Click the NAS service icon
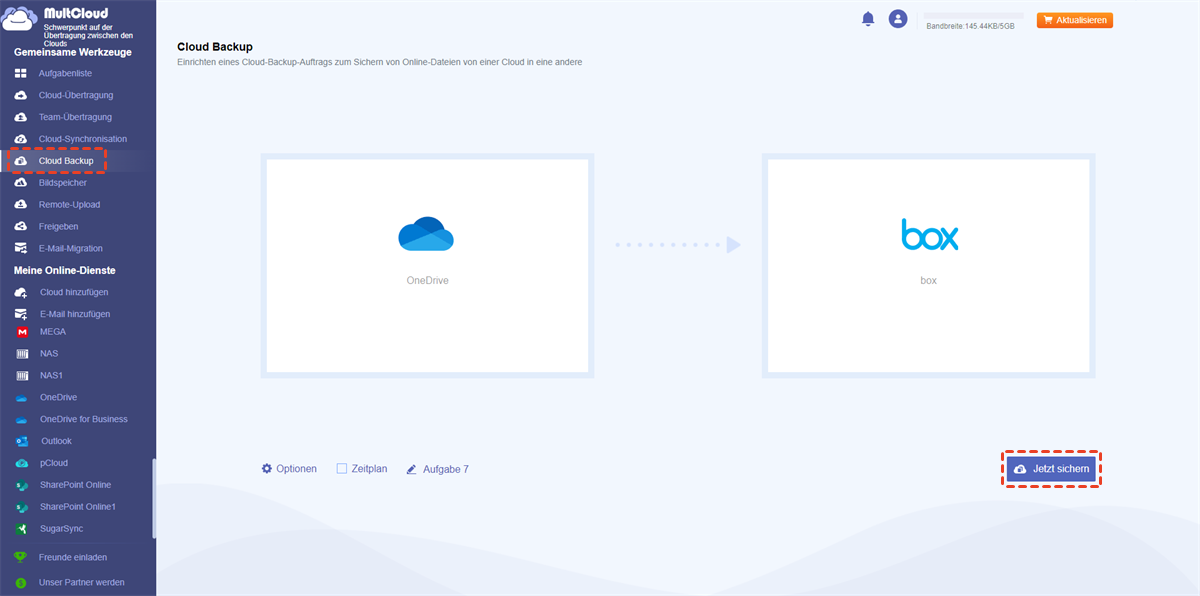The width and height of the screenshot is (1200, 596). (x=22, y=354)
